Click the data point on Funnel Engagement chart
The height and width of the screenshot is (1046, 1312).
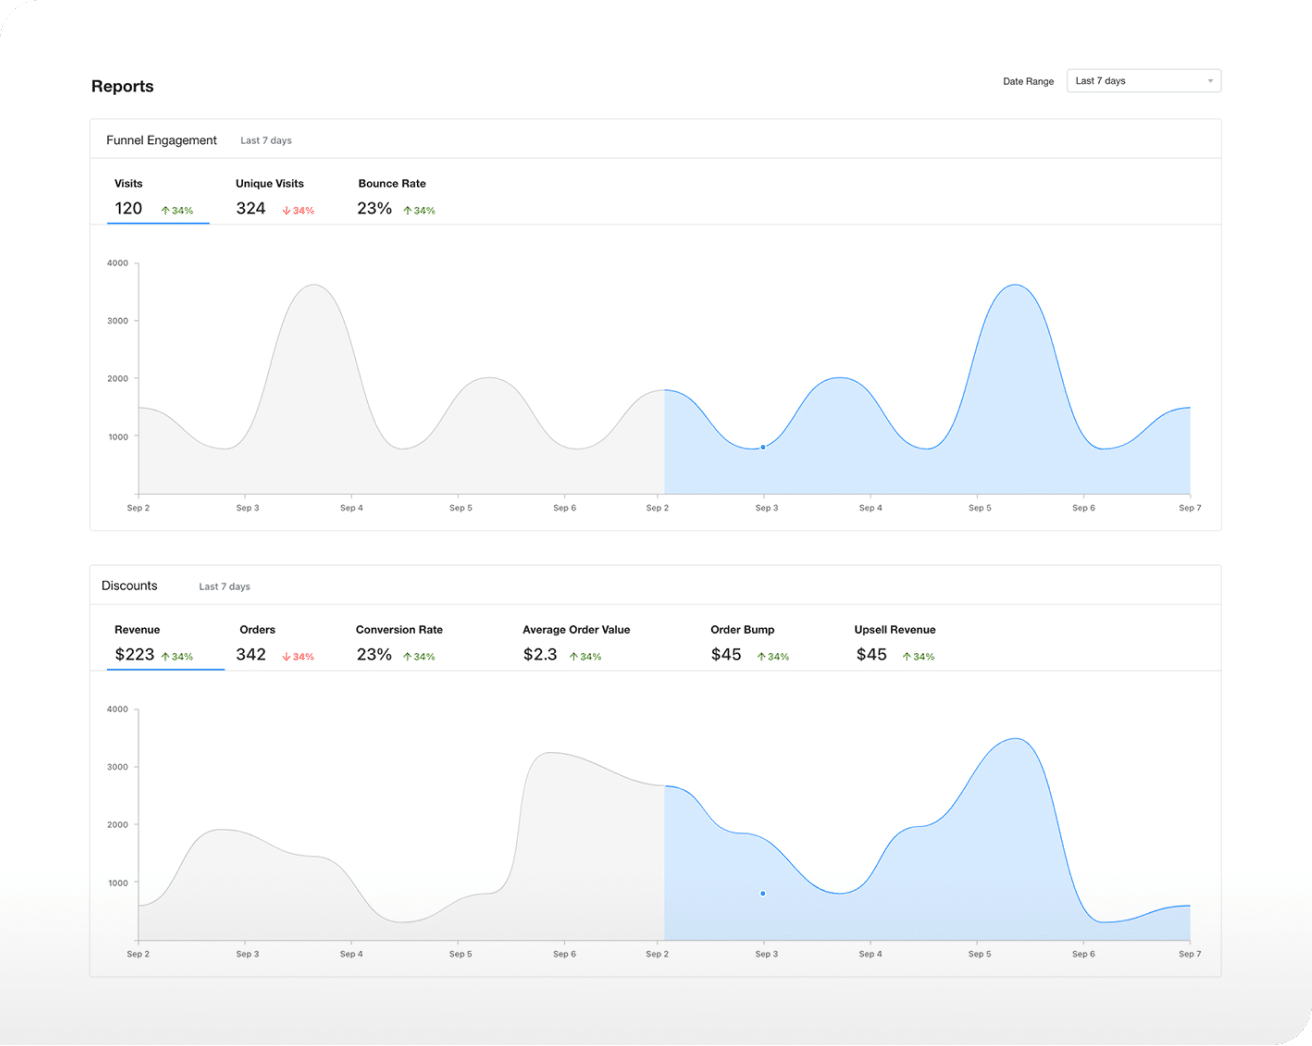[763, 447]
